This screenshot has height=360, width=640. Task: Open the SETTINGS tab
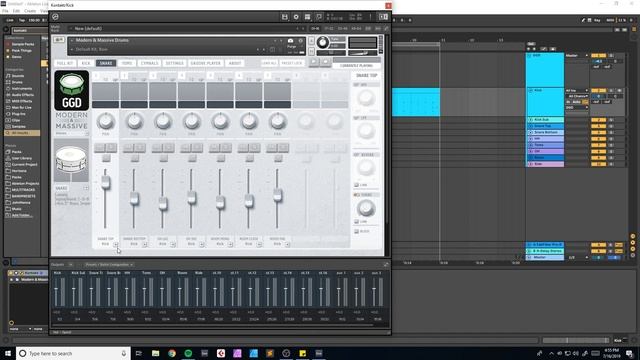coord(174,63)
